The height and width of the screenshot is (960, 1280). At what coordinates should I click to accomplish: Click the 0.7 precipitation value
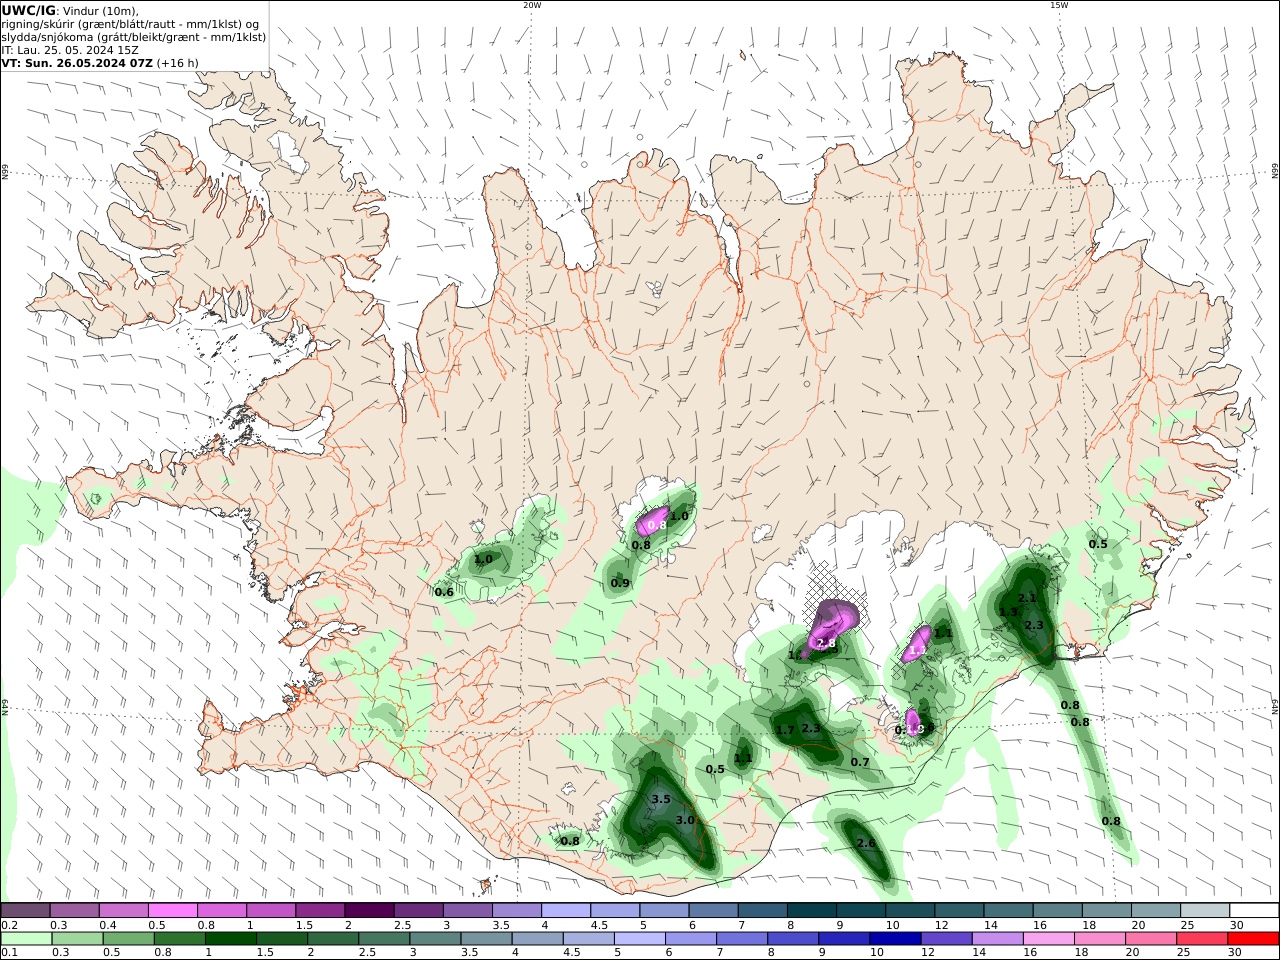(860, 762)
